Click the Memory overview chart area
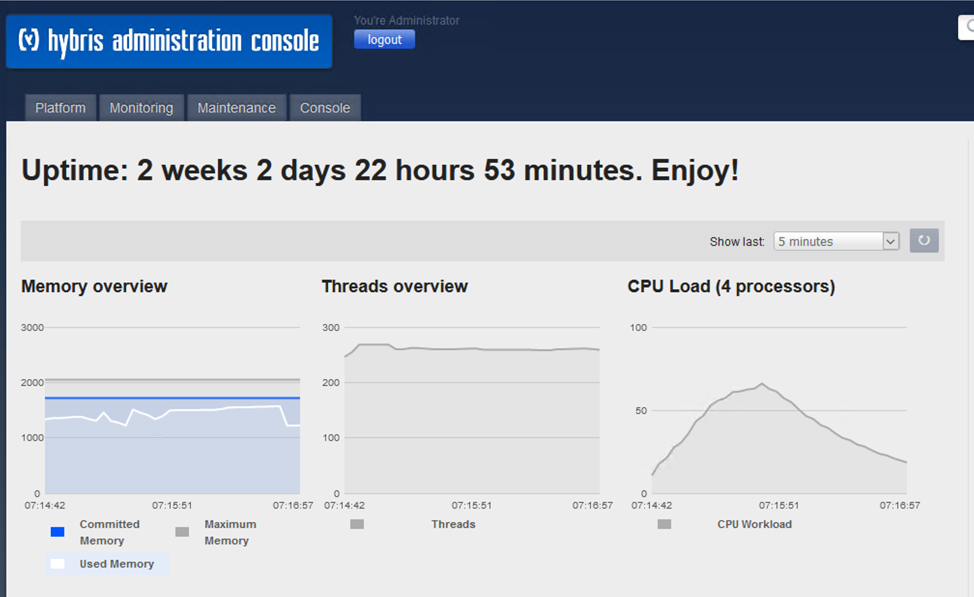 [x=173, y=410]
